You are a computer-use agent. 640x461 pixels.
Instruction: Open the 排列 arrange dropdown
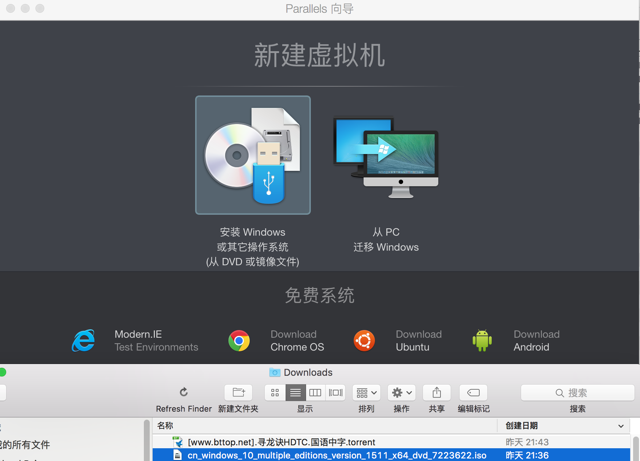pyautogui.click(x=367, y=392)
